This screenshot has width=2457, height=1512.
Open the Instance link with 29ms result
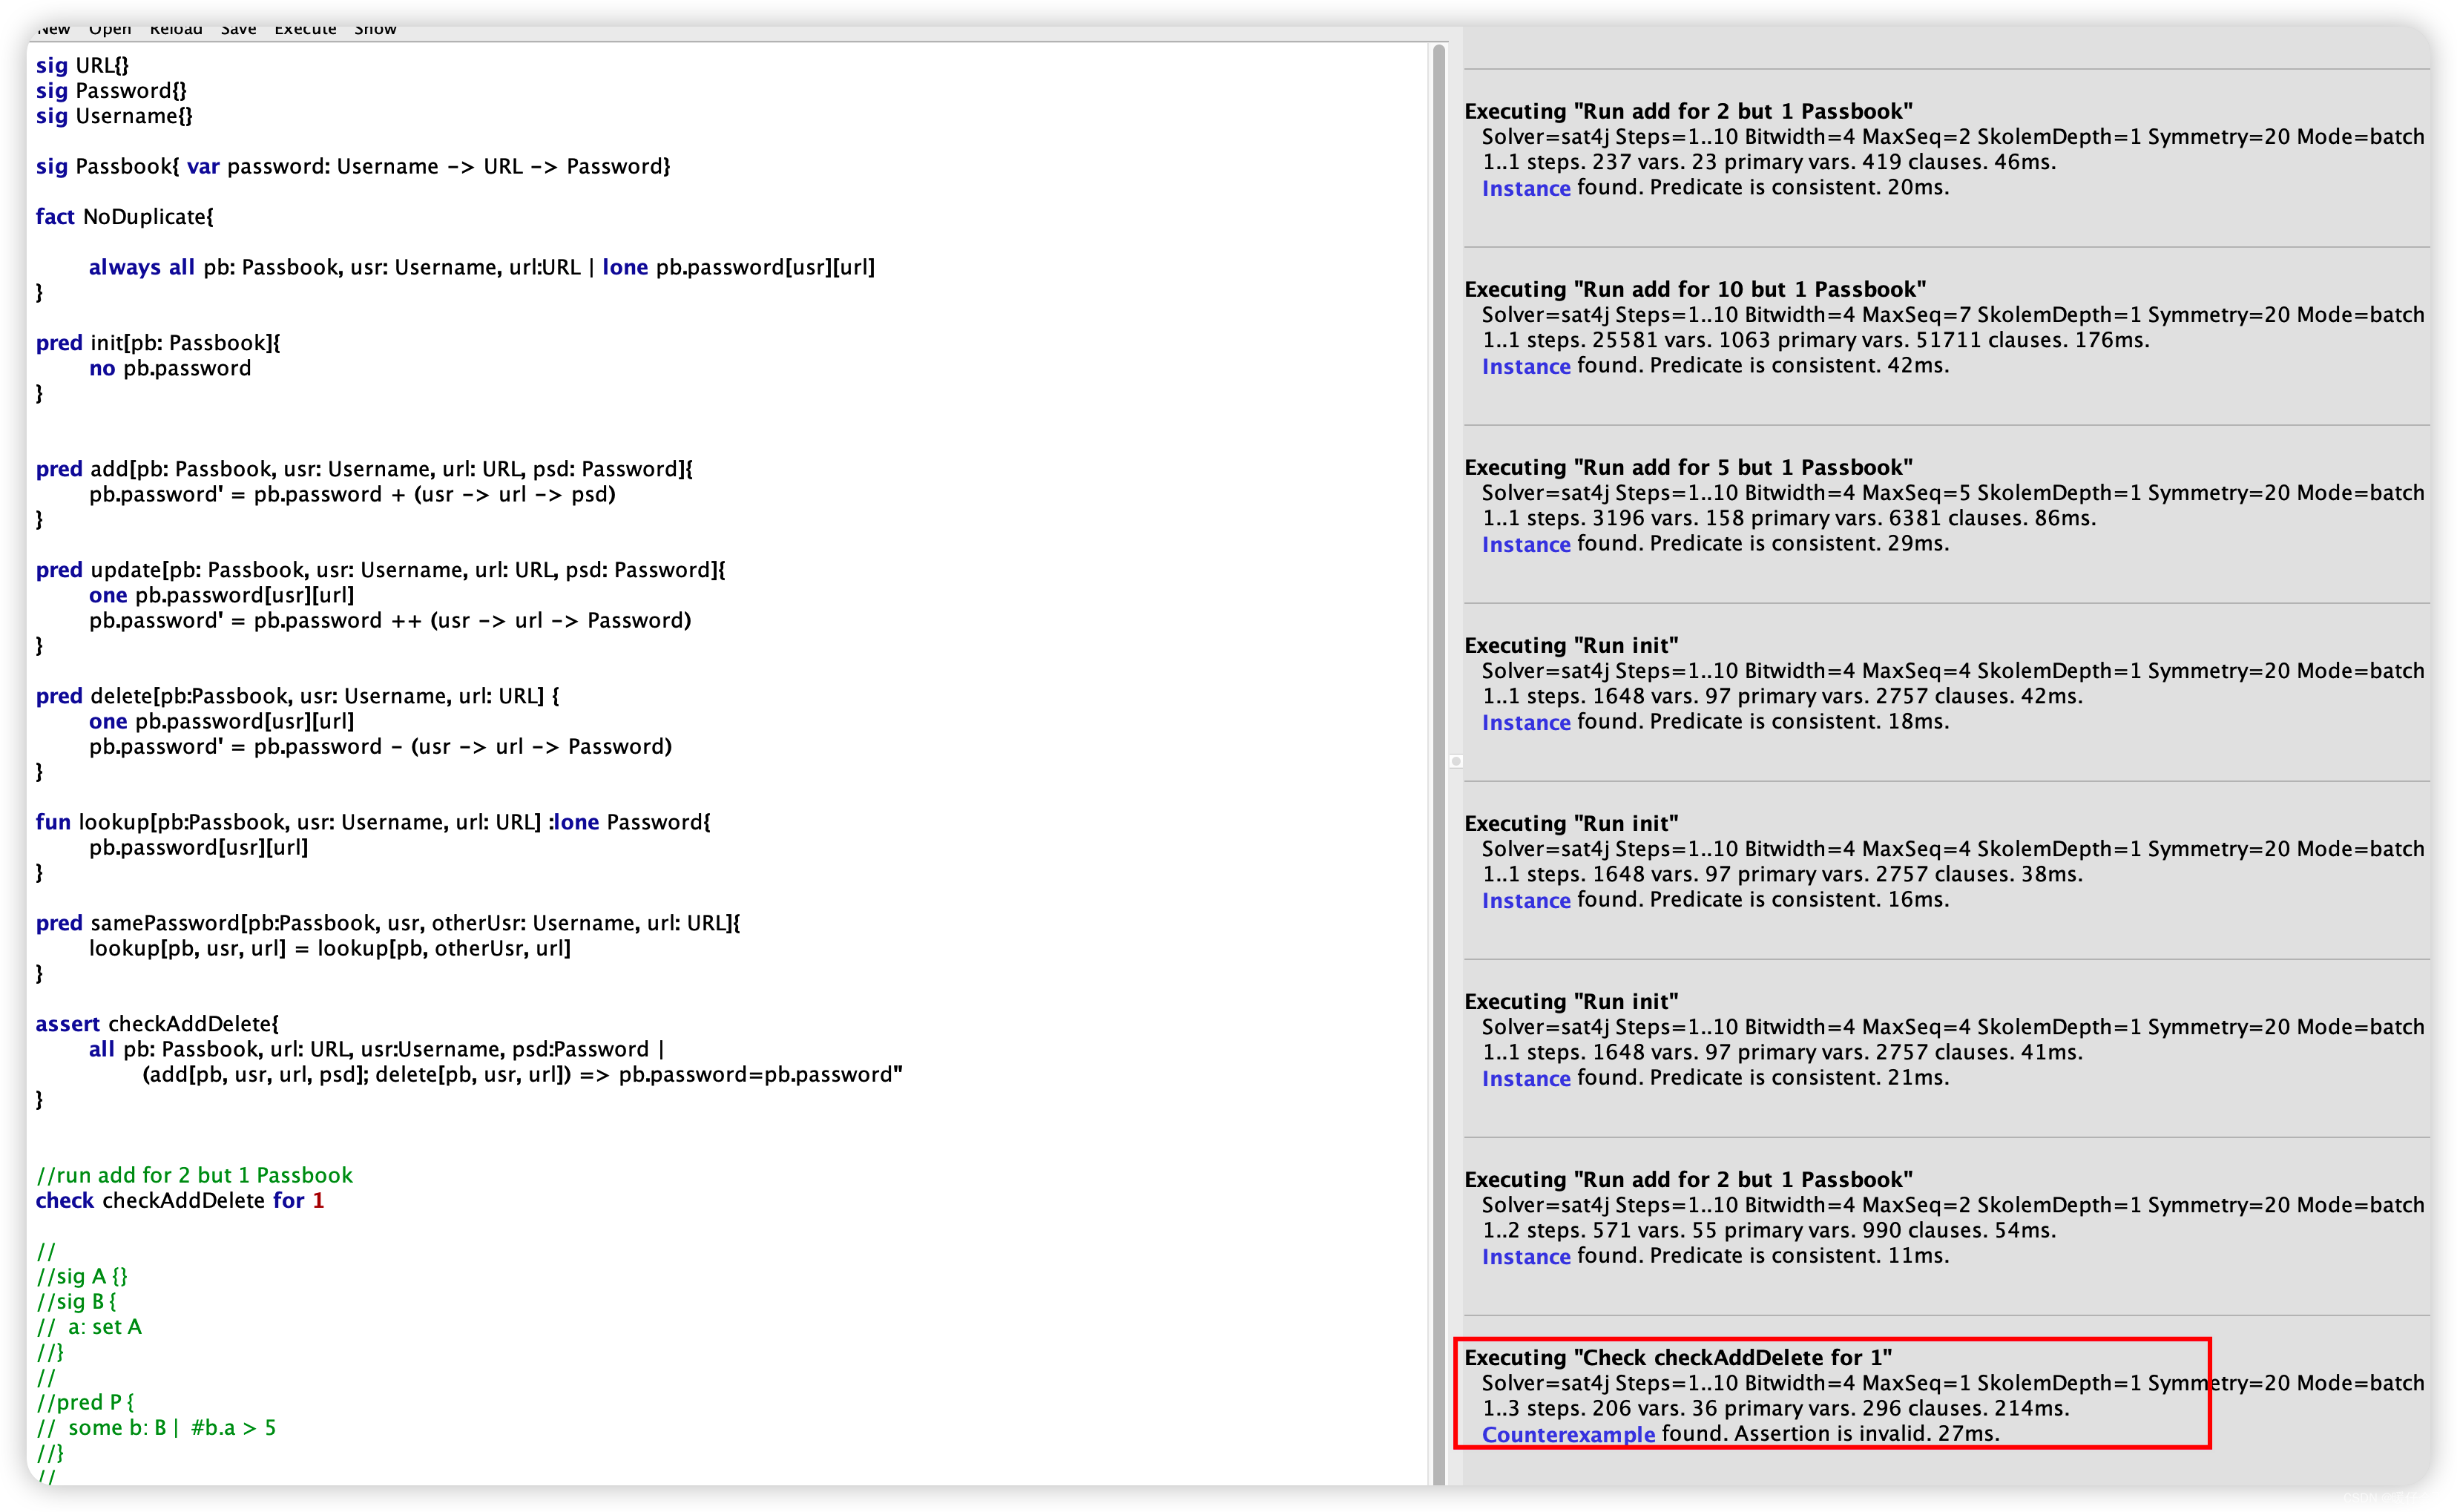pos(1526,544)
